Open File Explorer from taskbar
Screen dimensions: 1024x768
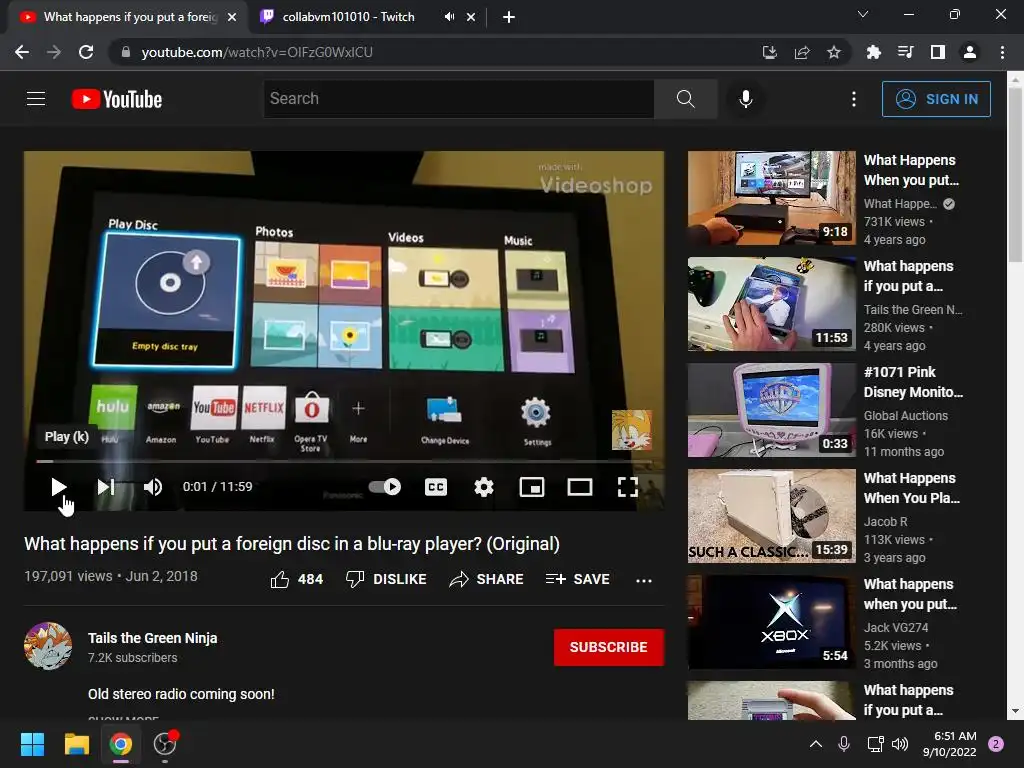coord(76,744)
